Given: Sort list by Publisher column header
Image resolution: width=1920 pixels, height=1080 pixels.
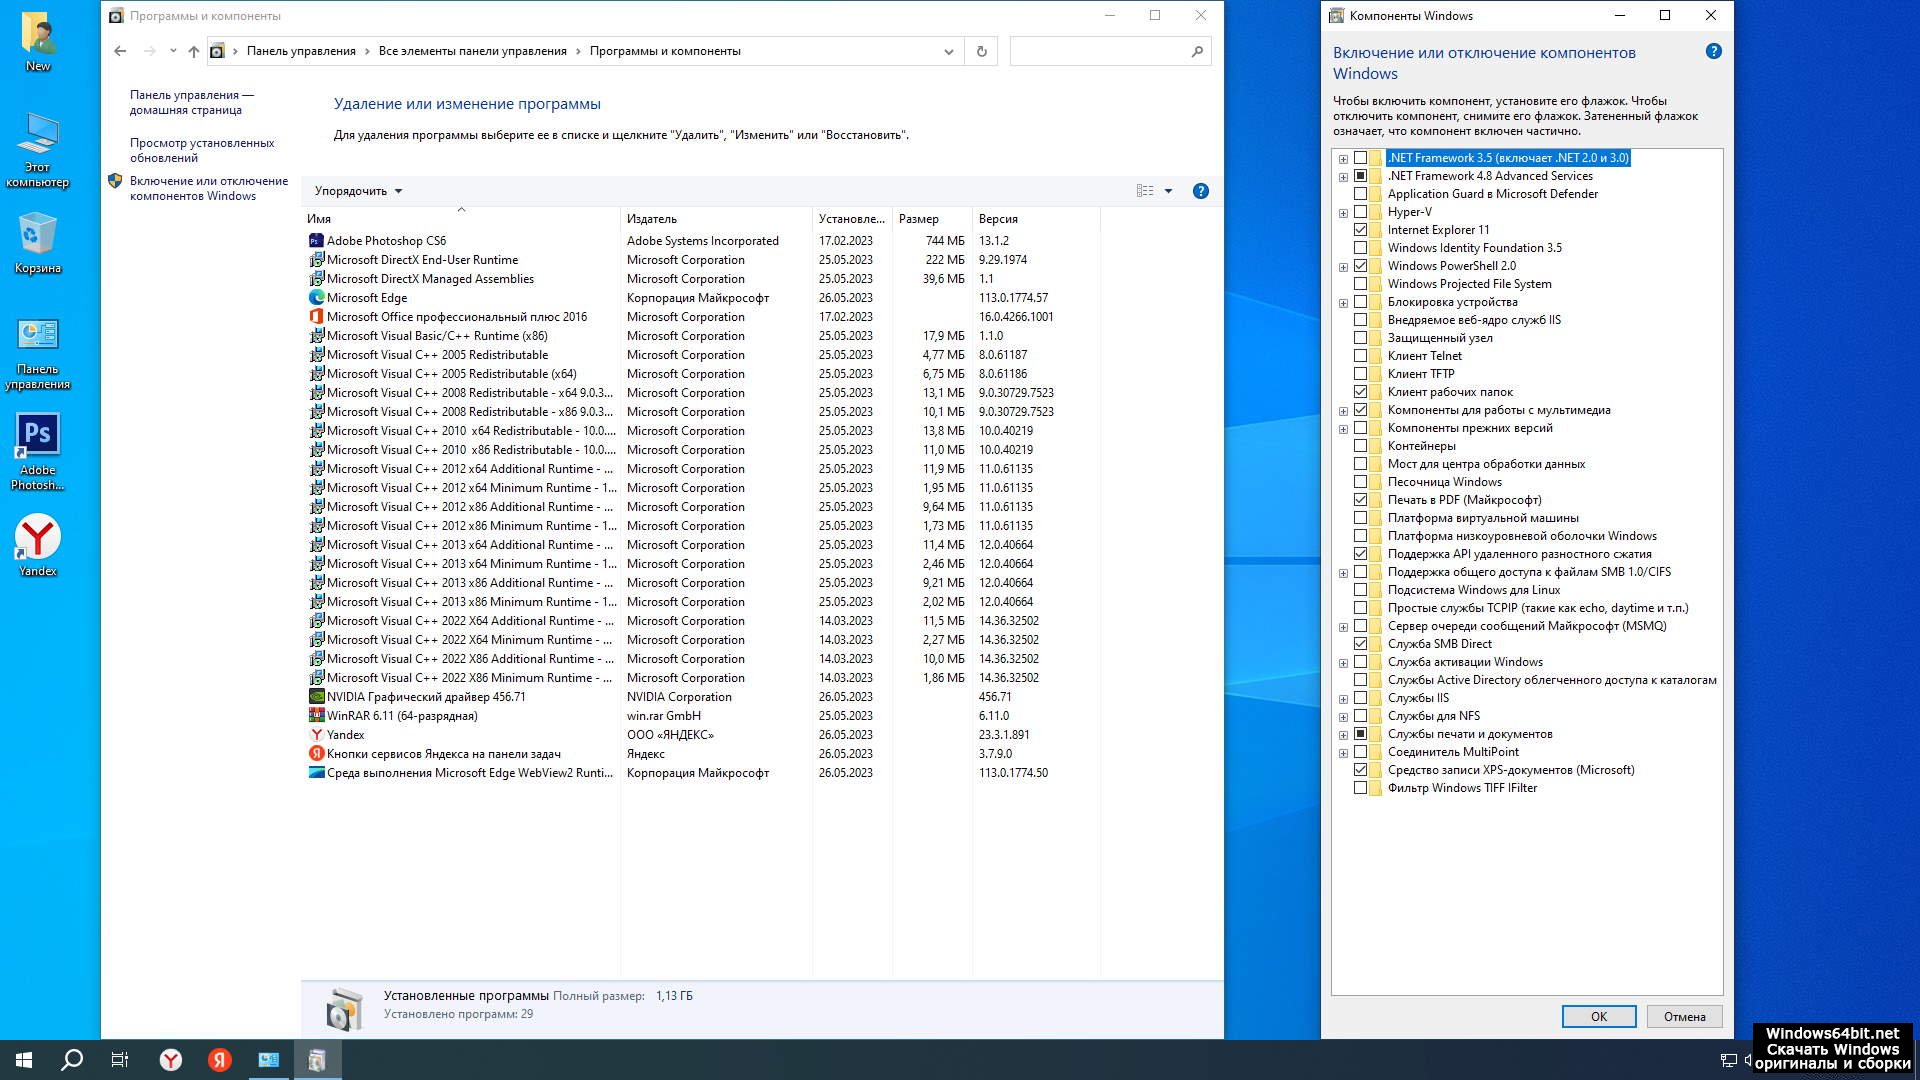Looking at the screenshot, I should (652, 219).
